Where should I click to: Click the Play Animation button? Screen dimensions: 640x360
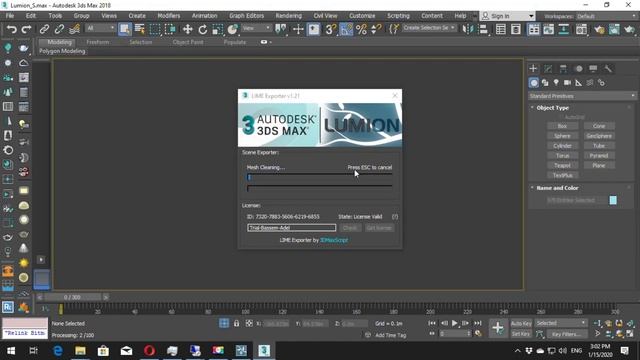click(x=454, y=323)
